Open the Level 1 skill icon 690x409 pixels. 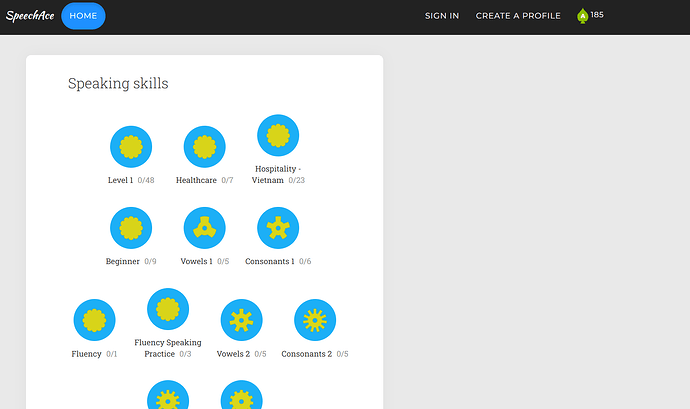click(x=130, y=147)
